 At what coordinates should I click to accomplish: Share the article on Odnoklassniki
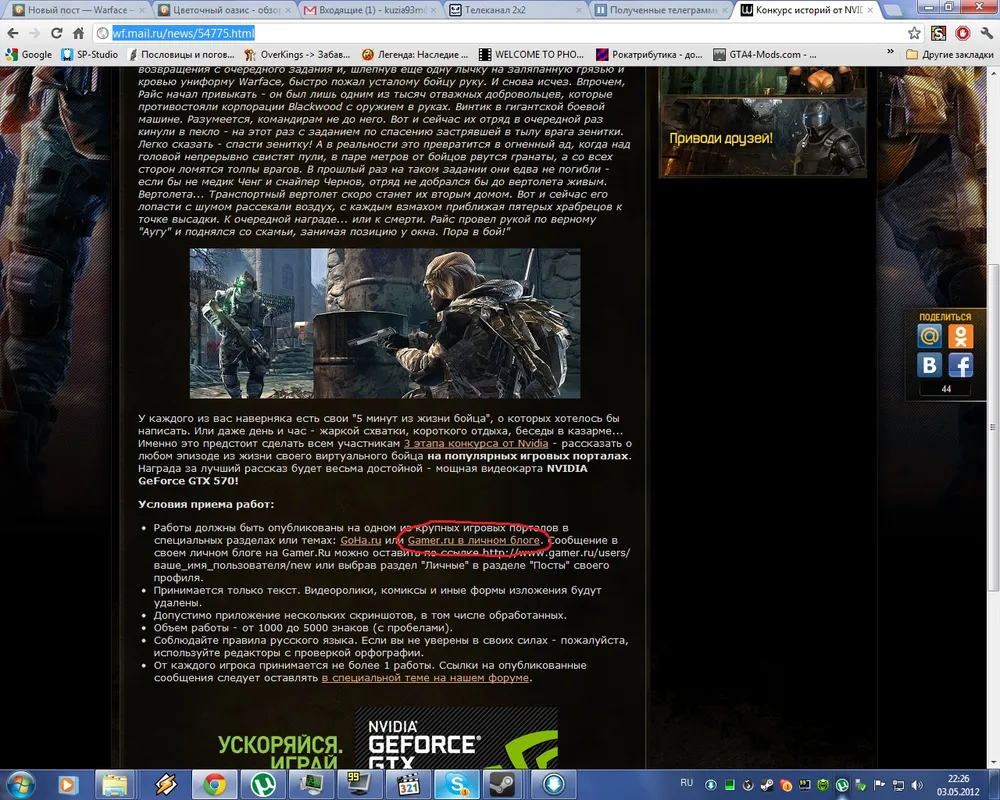[x=961, y=337]
